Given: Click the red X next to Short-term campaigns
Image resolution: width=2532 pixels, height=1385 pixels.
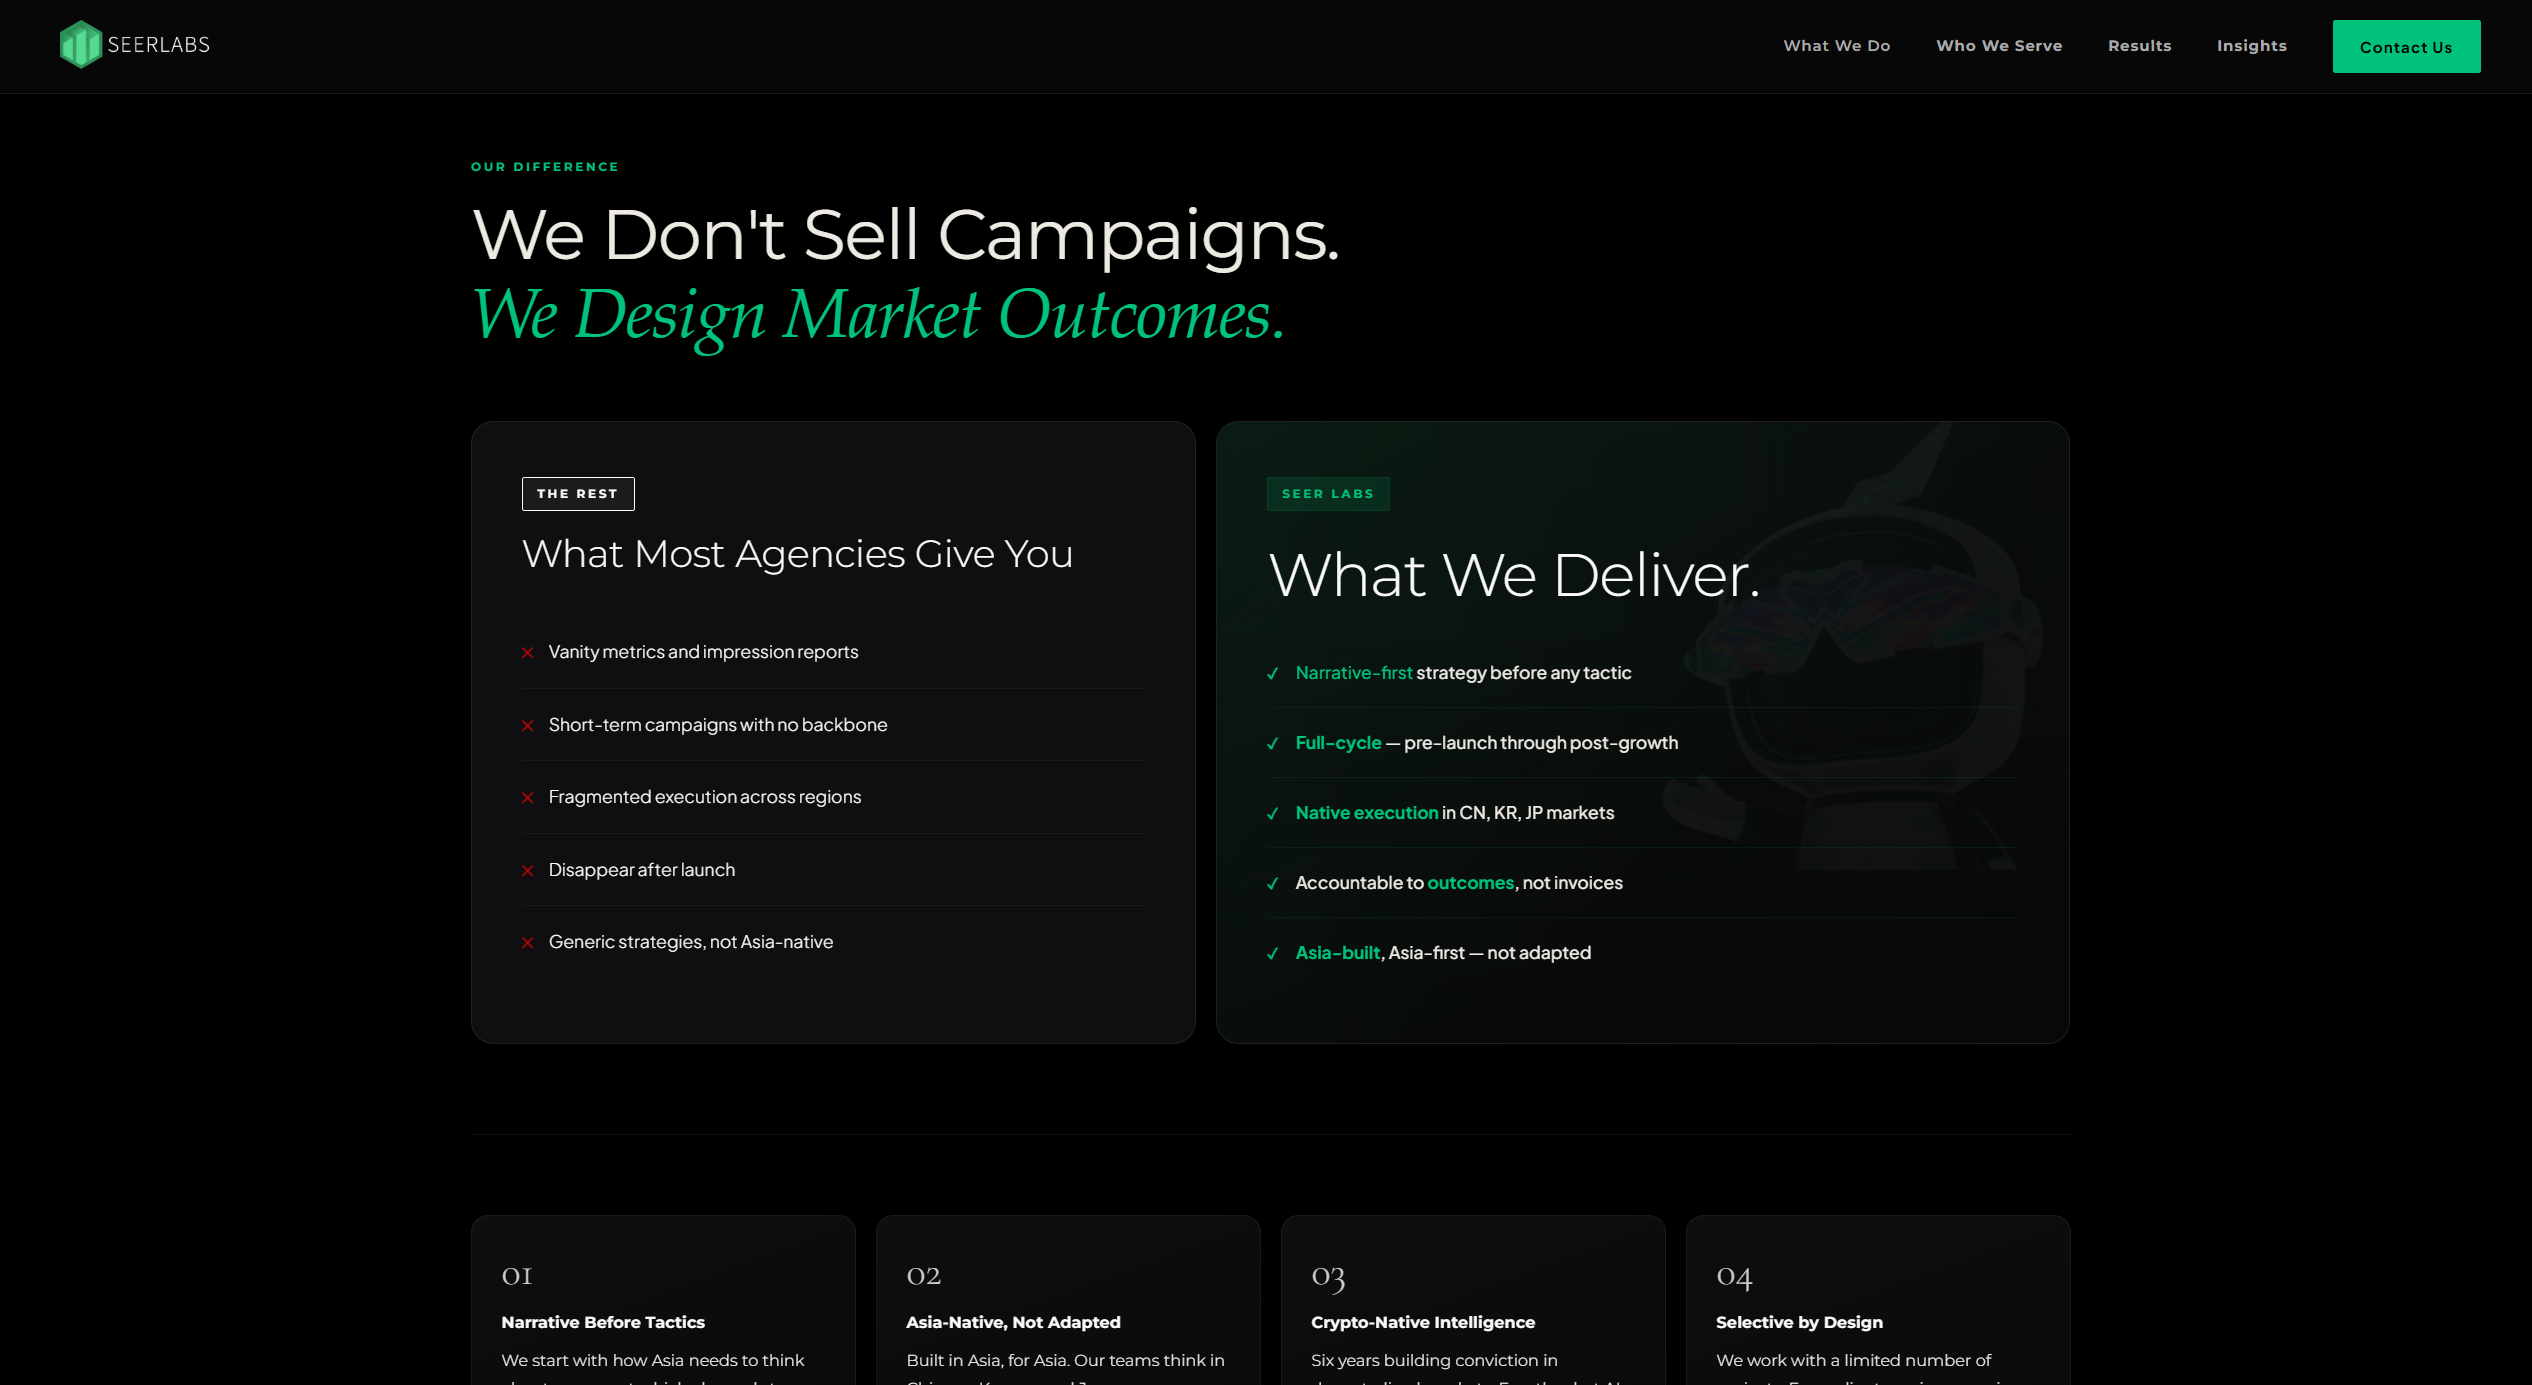Looking at the screenshot, I should (x=528, y=726).
